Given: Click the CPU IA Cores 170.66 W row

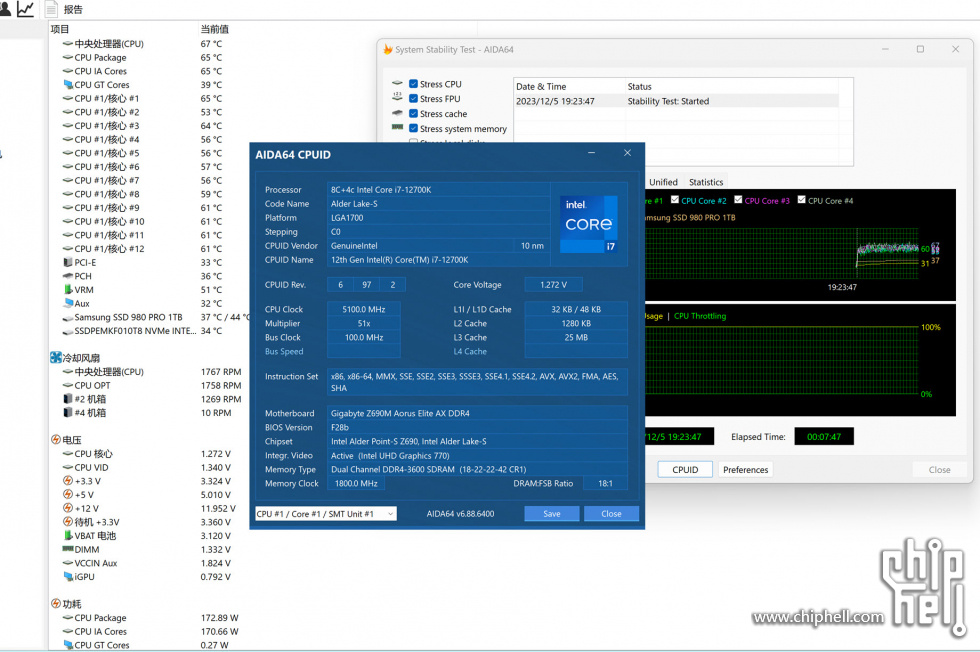Looking at the screenshot, I should [151, 631].
